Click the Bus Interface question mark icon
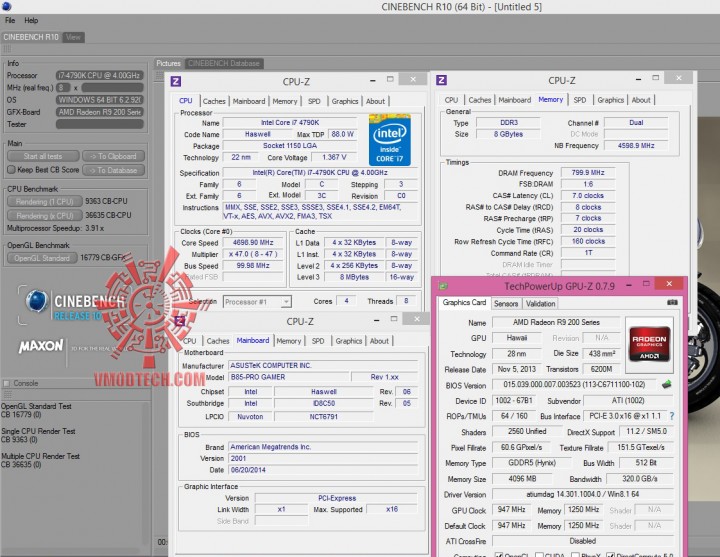This screenshot has width=720, height=557. [x=672, y=416]
